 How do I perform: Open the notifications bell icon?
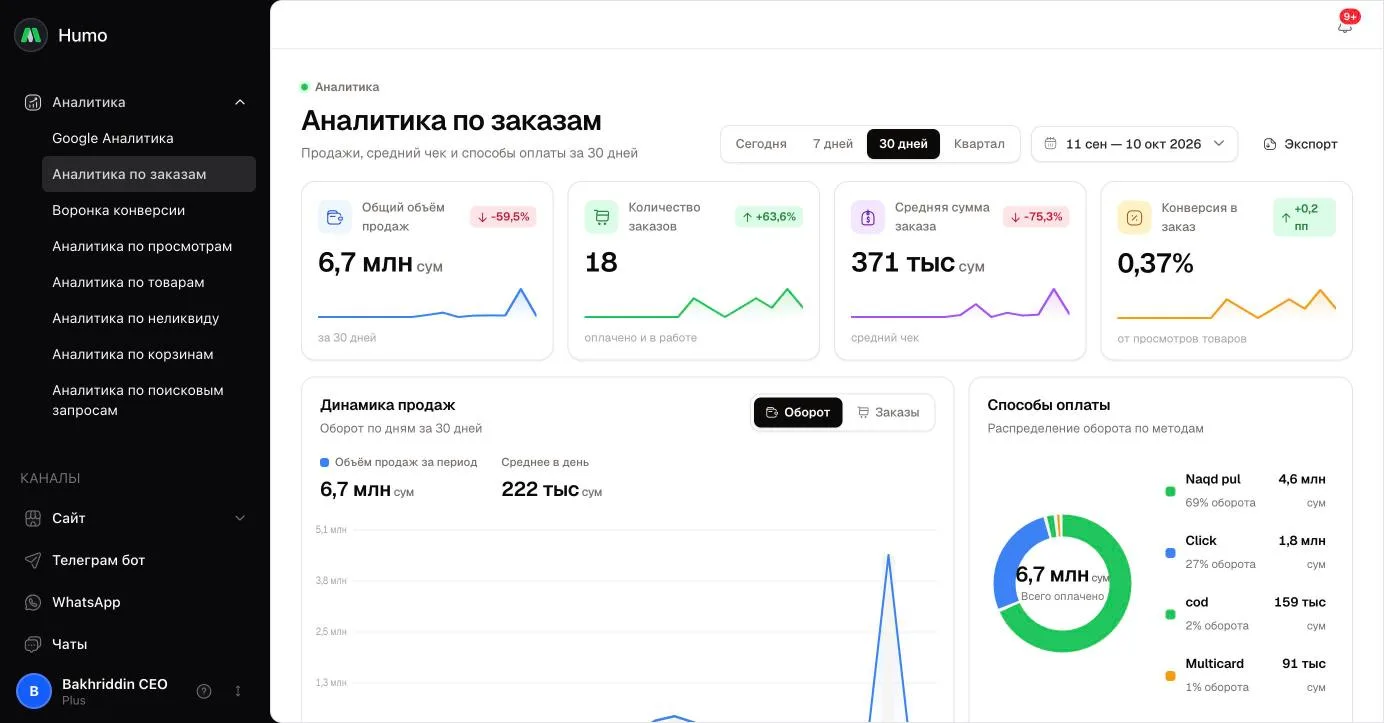coord(1345,26)
